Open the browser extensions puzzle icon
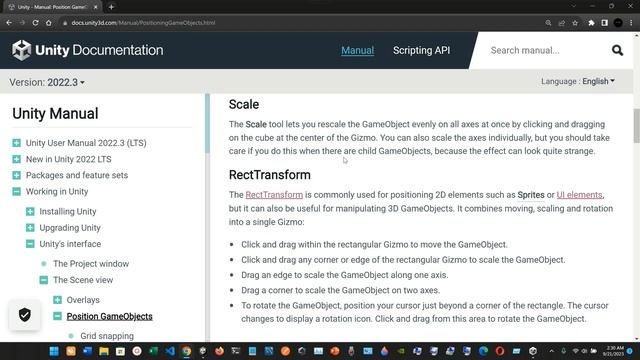The image size is (640, 360). 591,23
